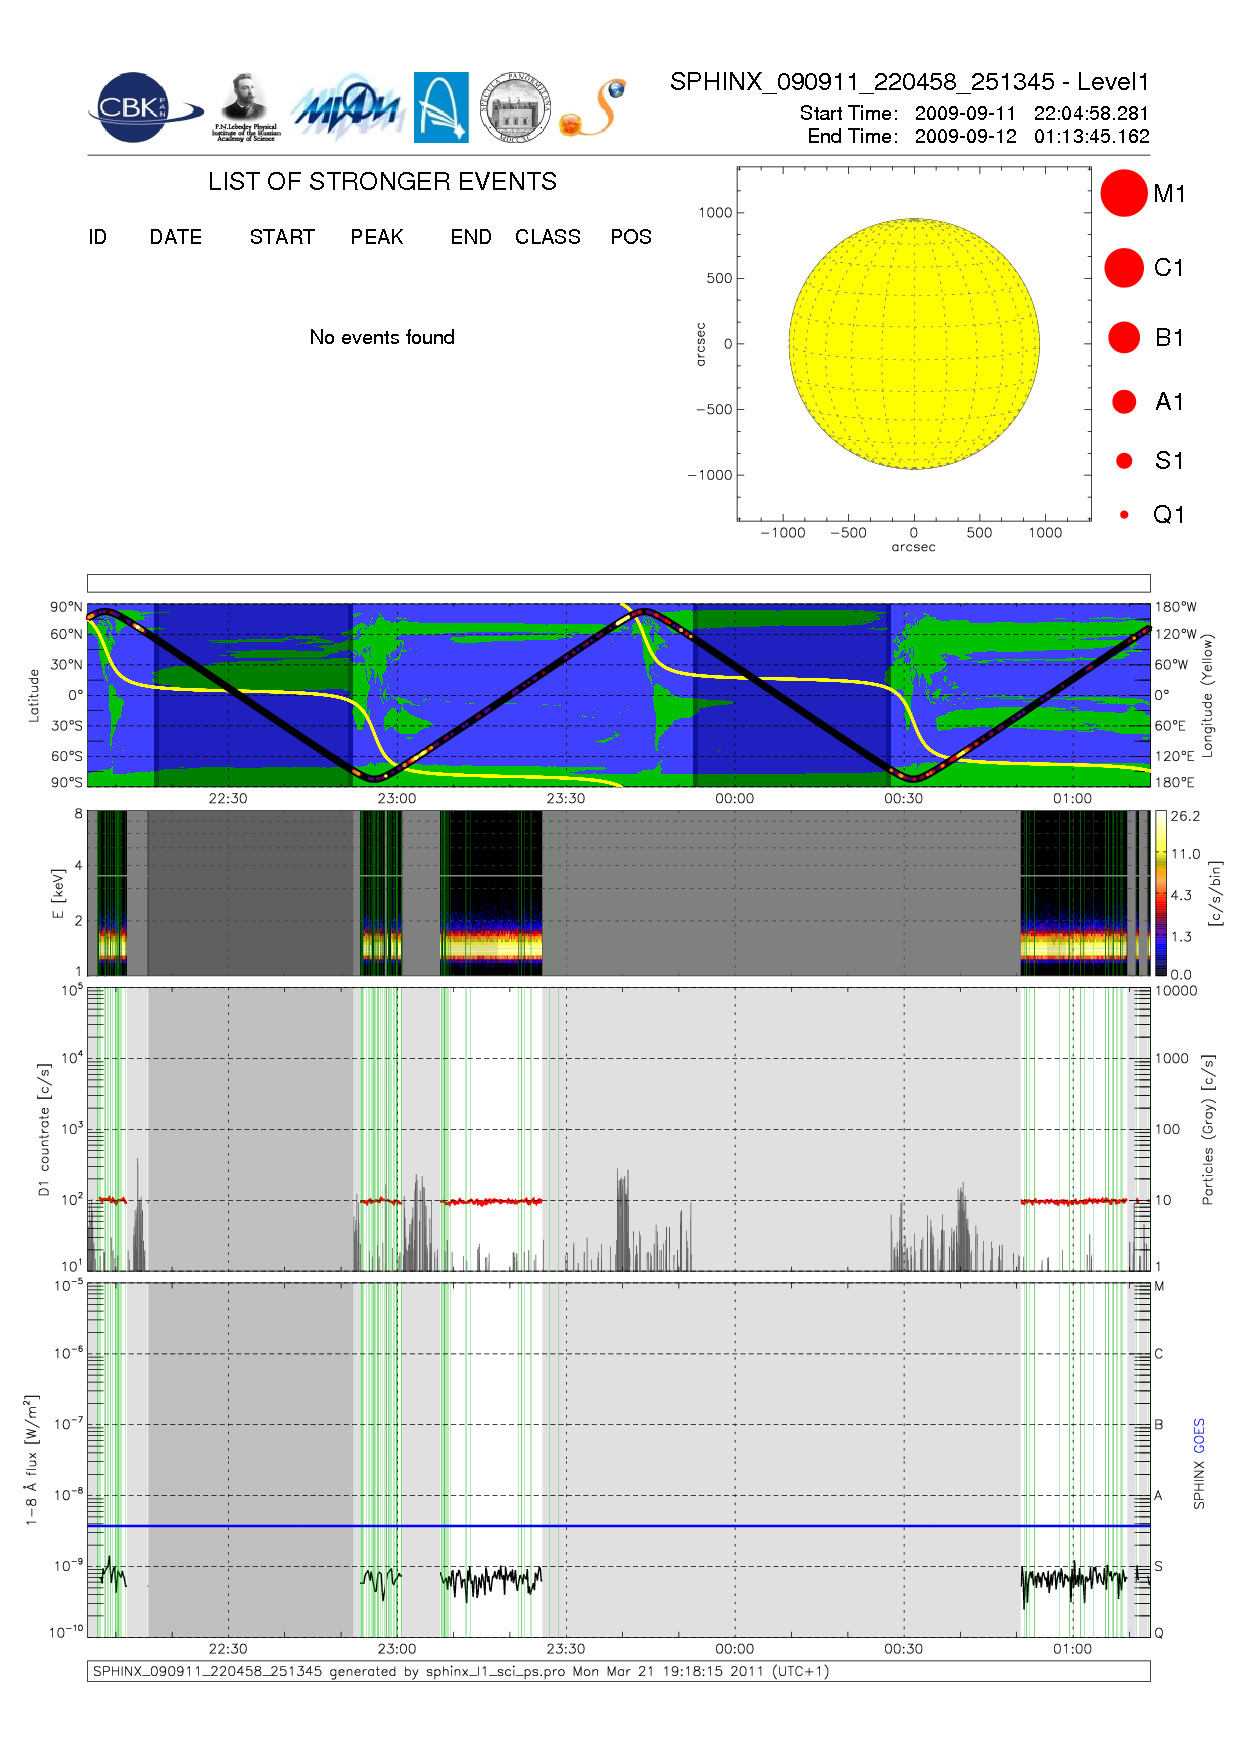The height and width of the screenshot is (1754, 1240).
Task: Click the blue GOES flux line
Action: (x=620, y=1526)
